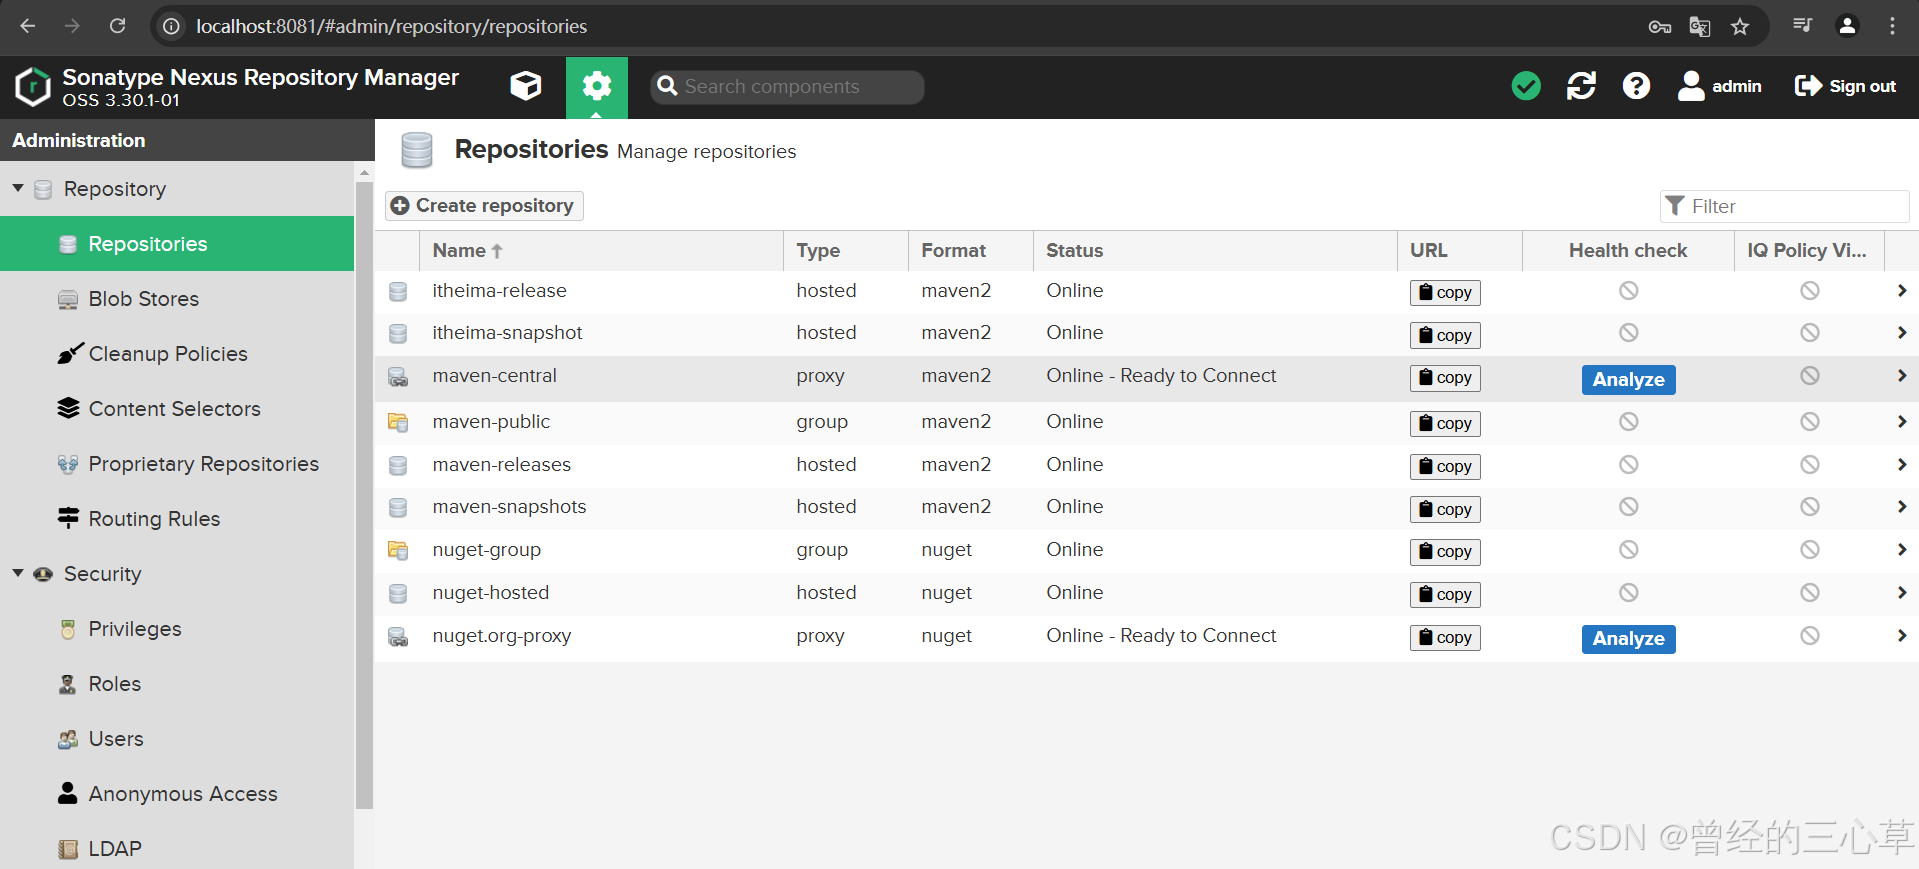Open the browser translate icon

[1699, 26]
